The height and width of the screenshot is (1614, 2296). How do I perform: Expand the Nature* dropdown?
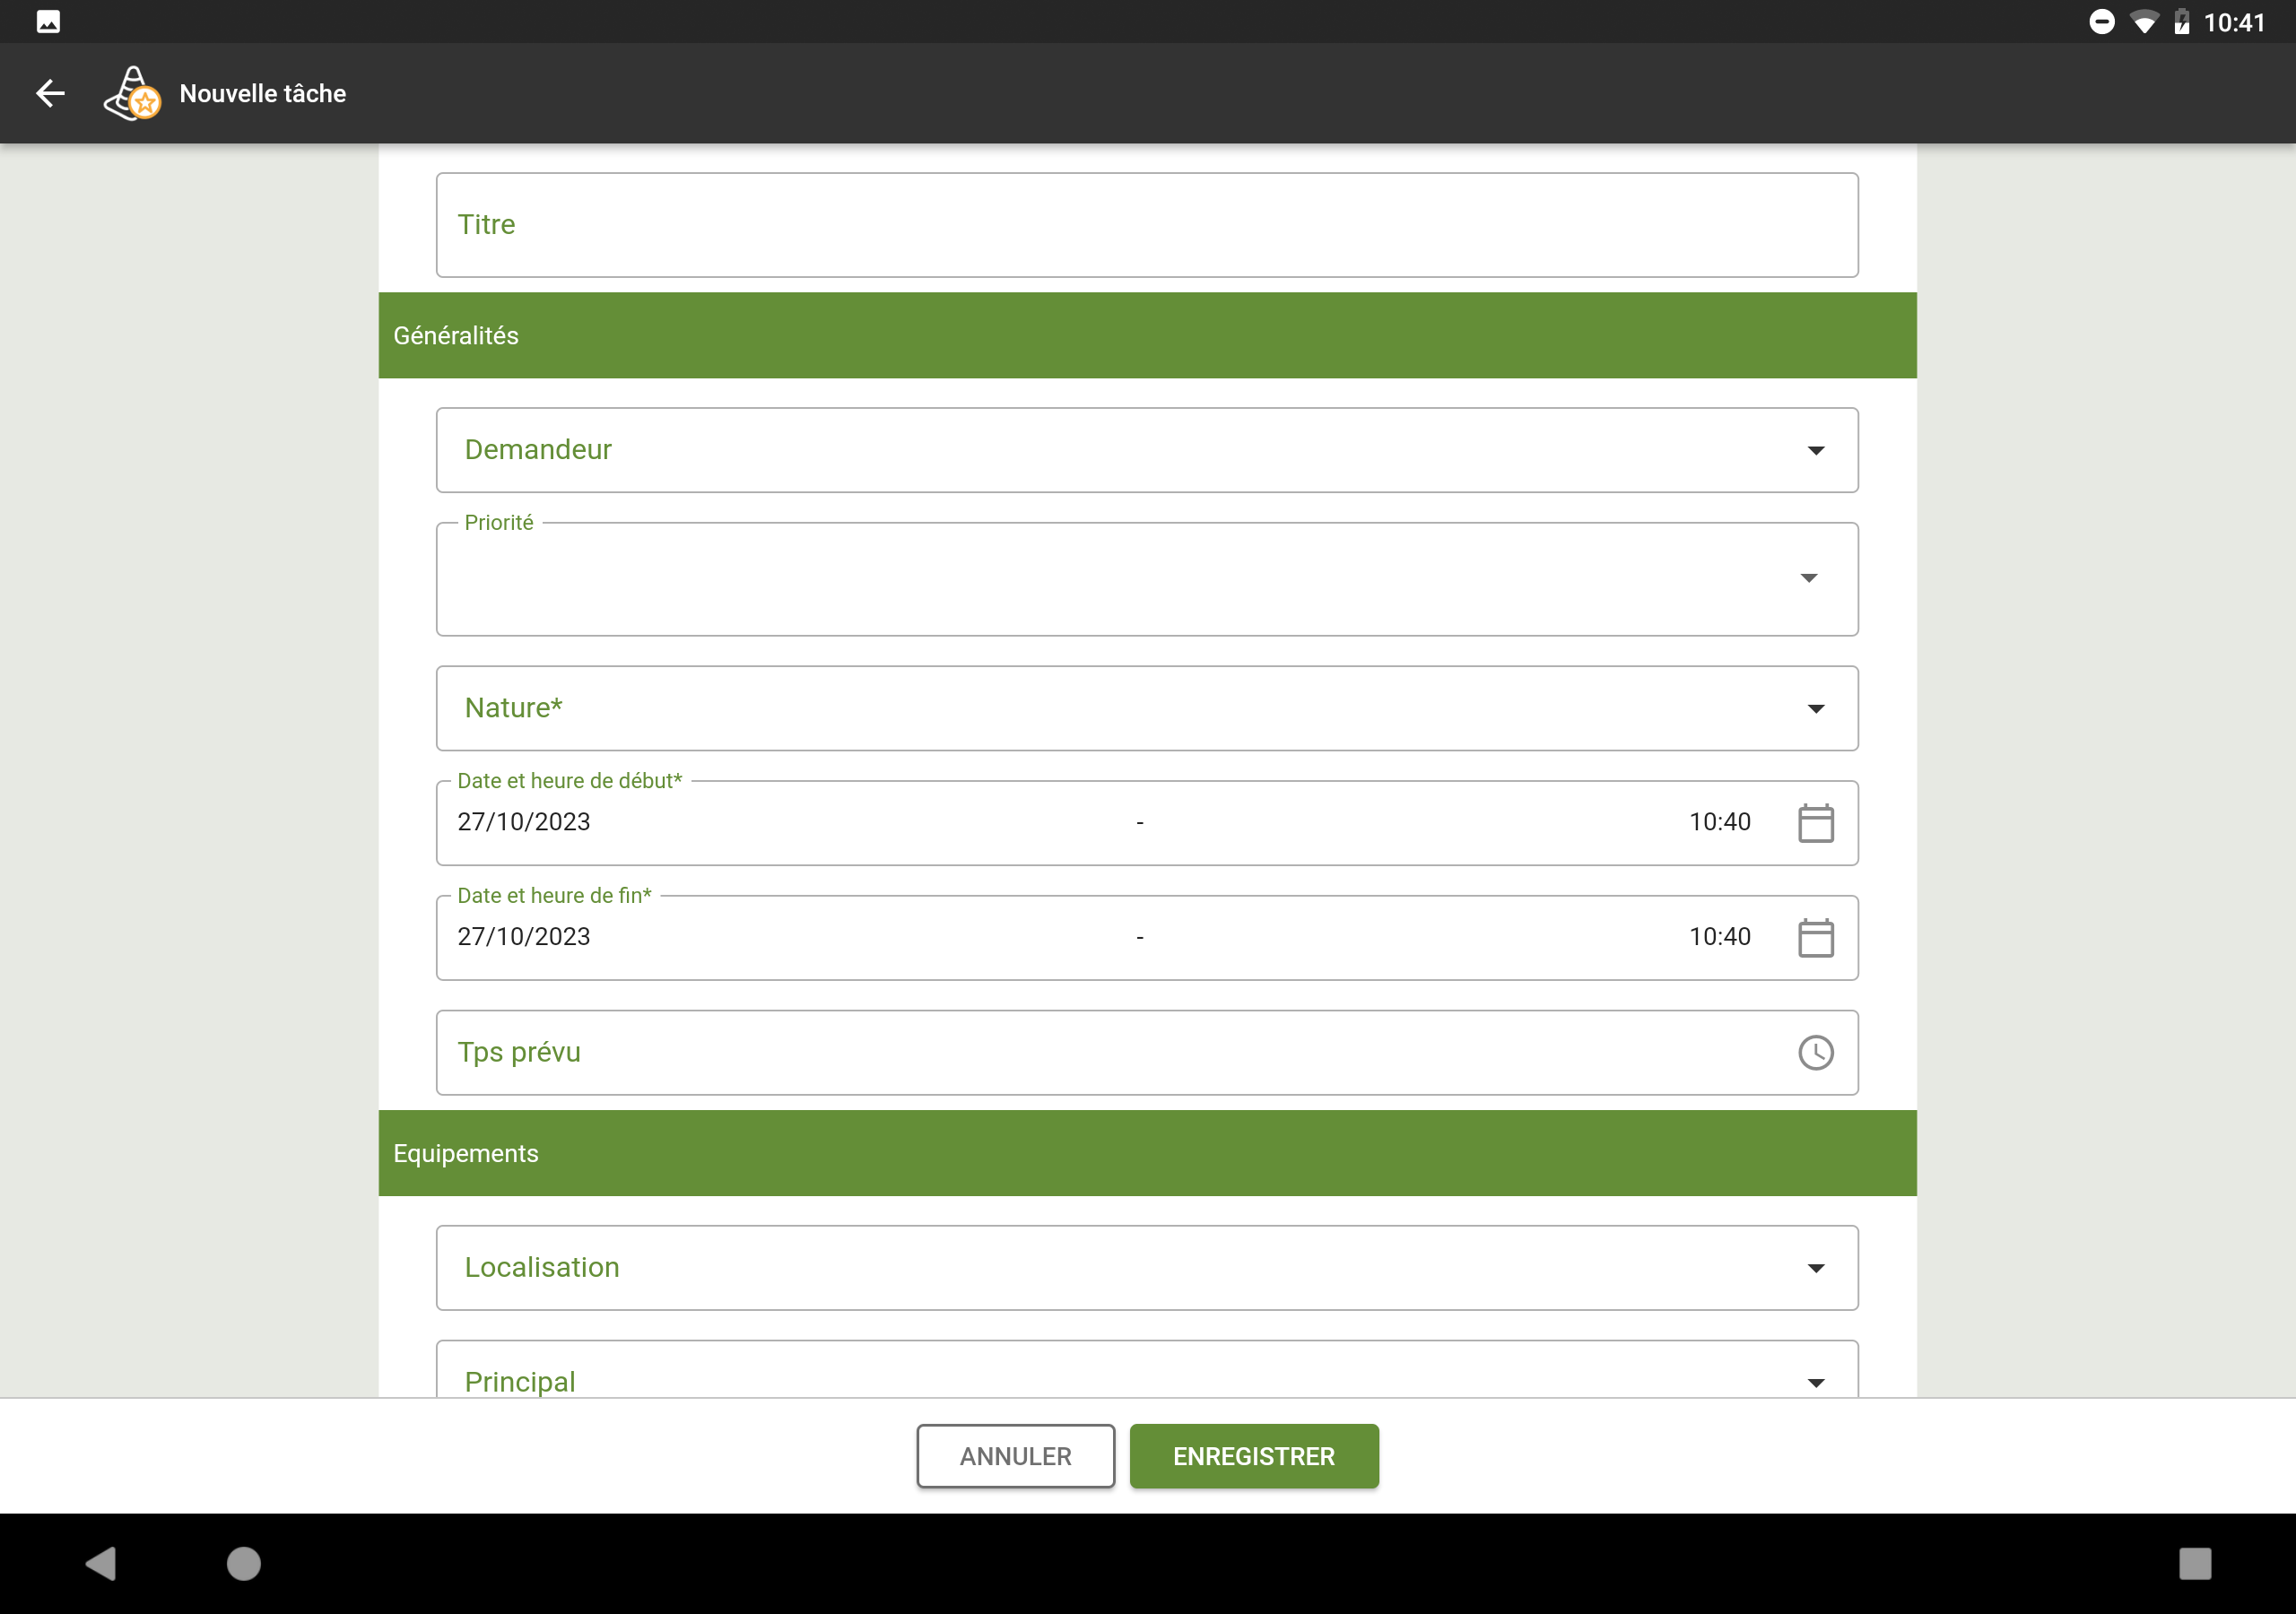pos(1147,708)
